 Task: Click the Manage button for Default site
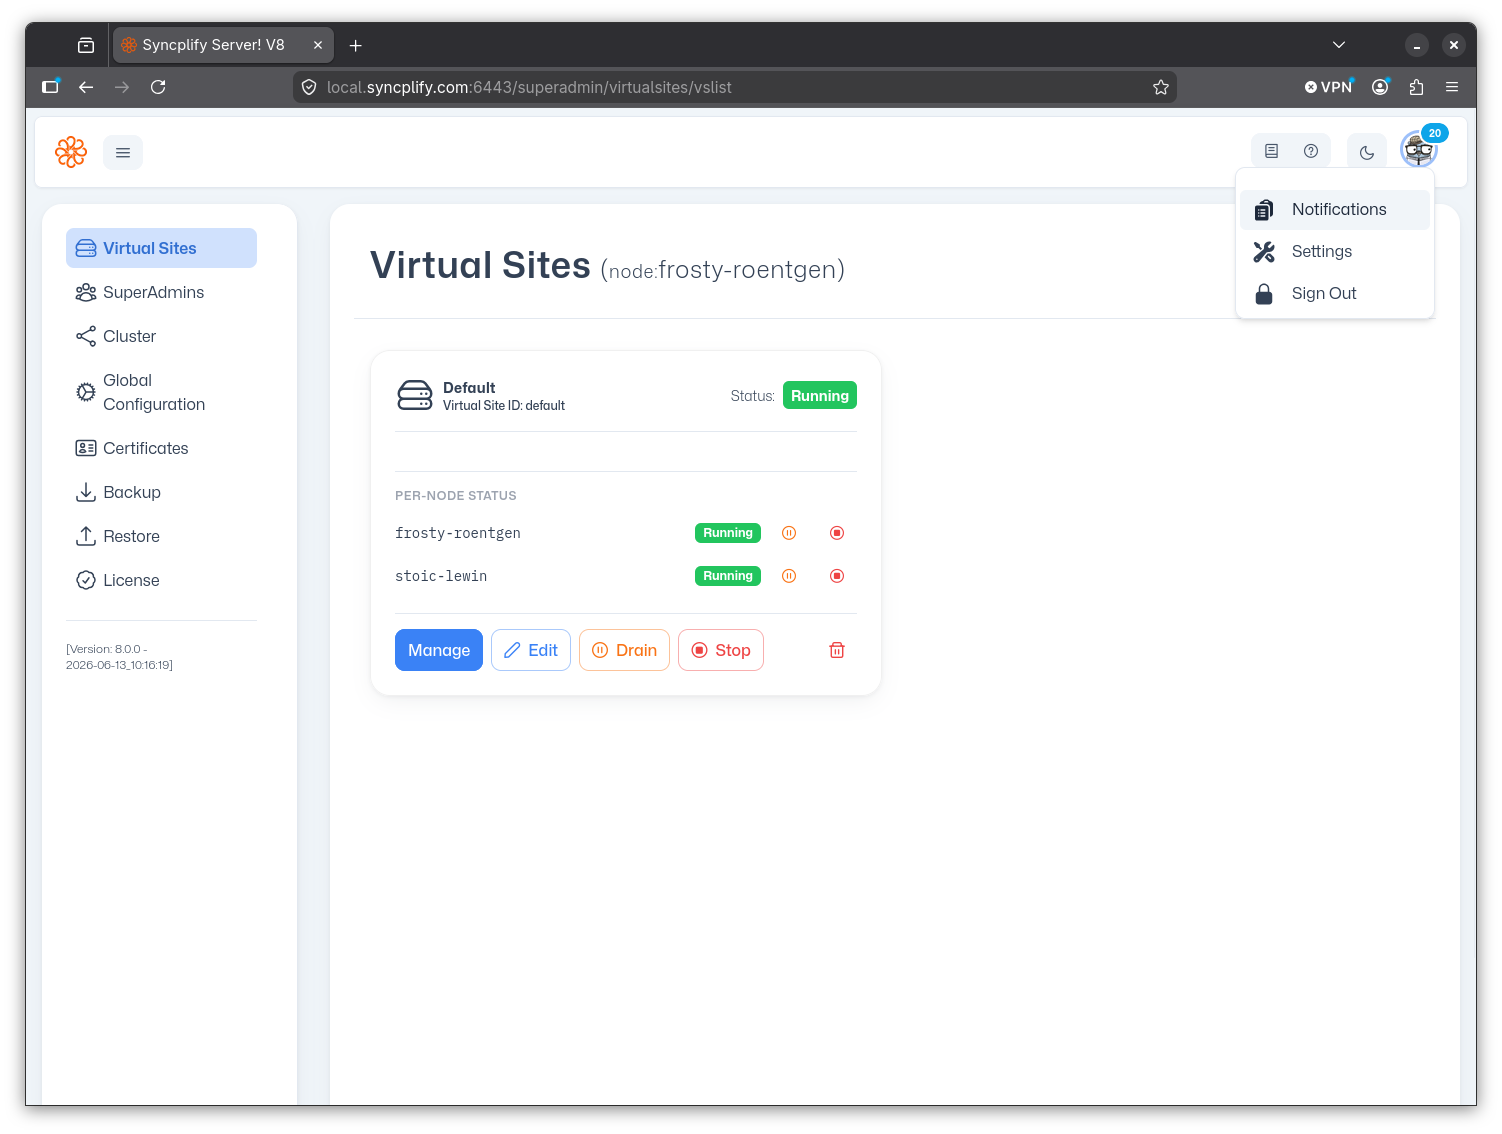click(439, 650)
